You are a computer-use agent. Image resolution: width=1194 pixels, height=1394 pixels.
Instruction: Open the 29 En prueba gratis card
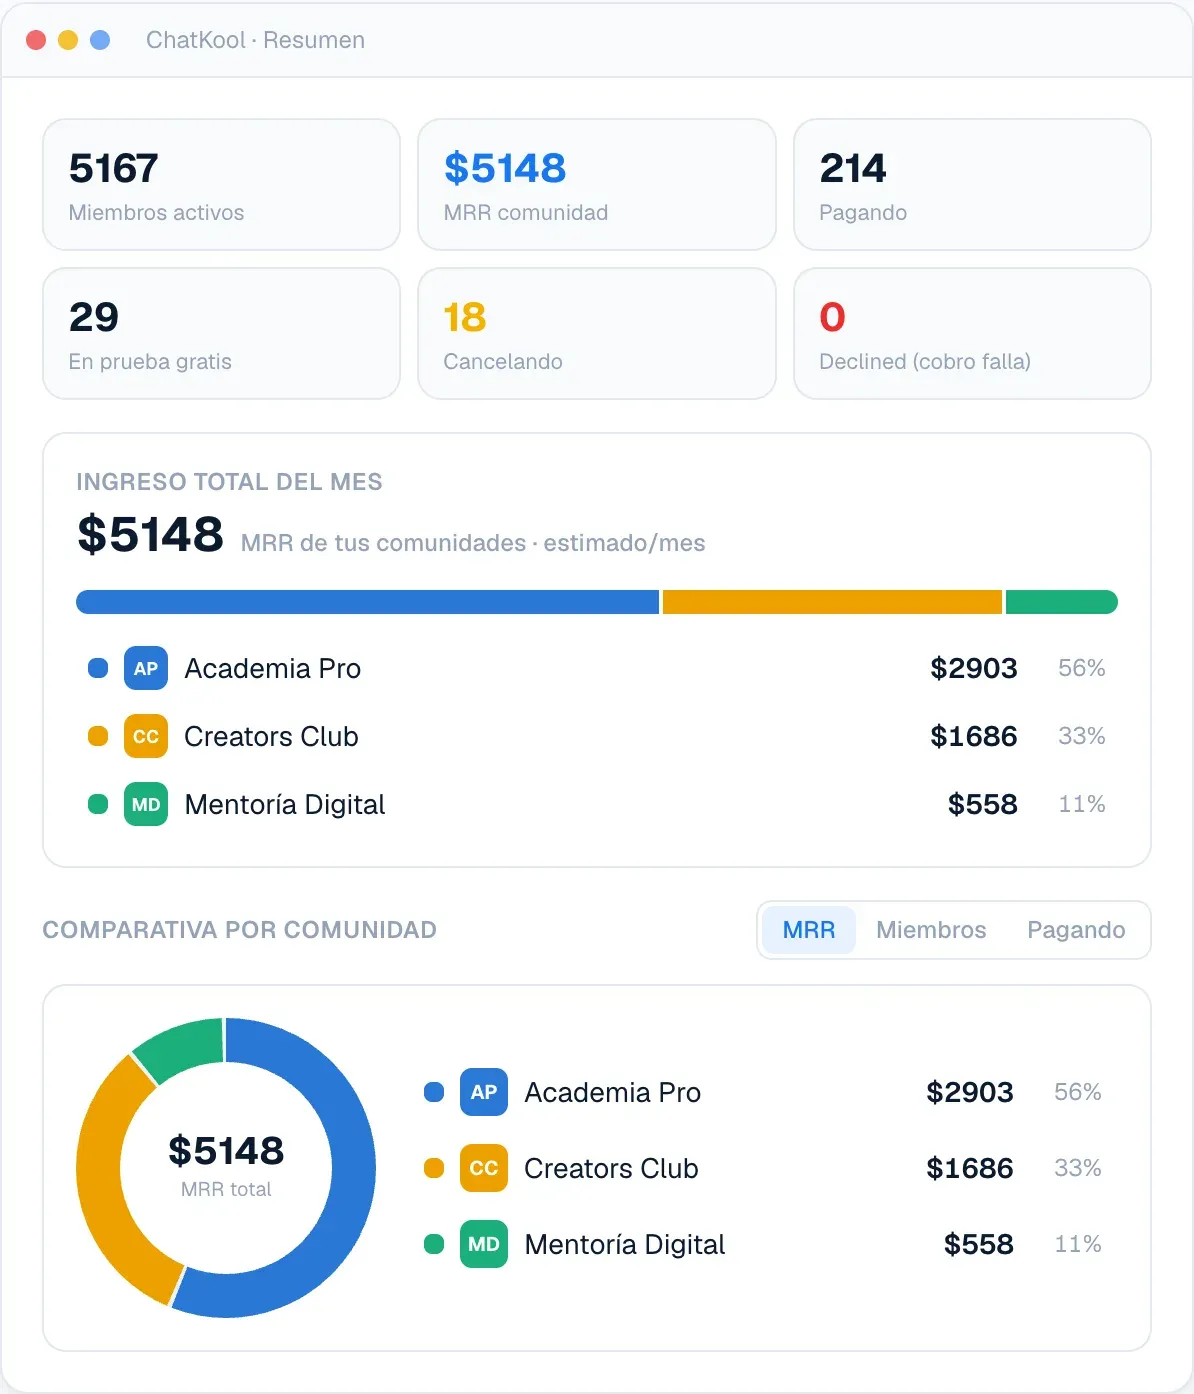point(221,333)
